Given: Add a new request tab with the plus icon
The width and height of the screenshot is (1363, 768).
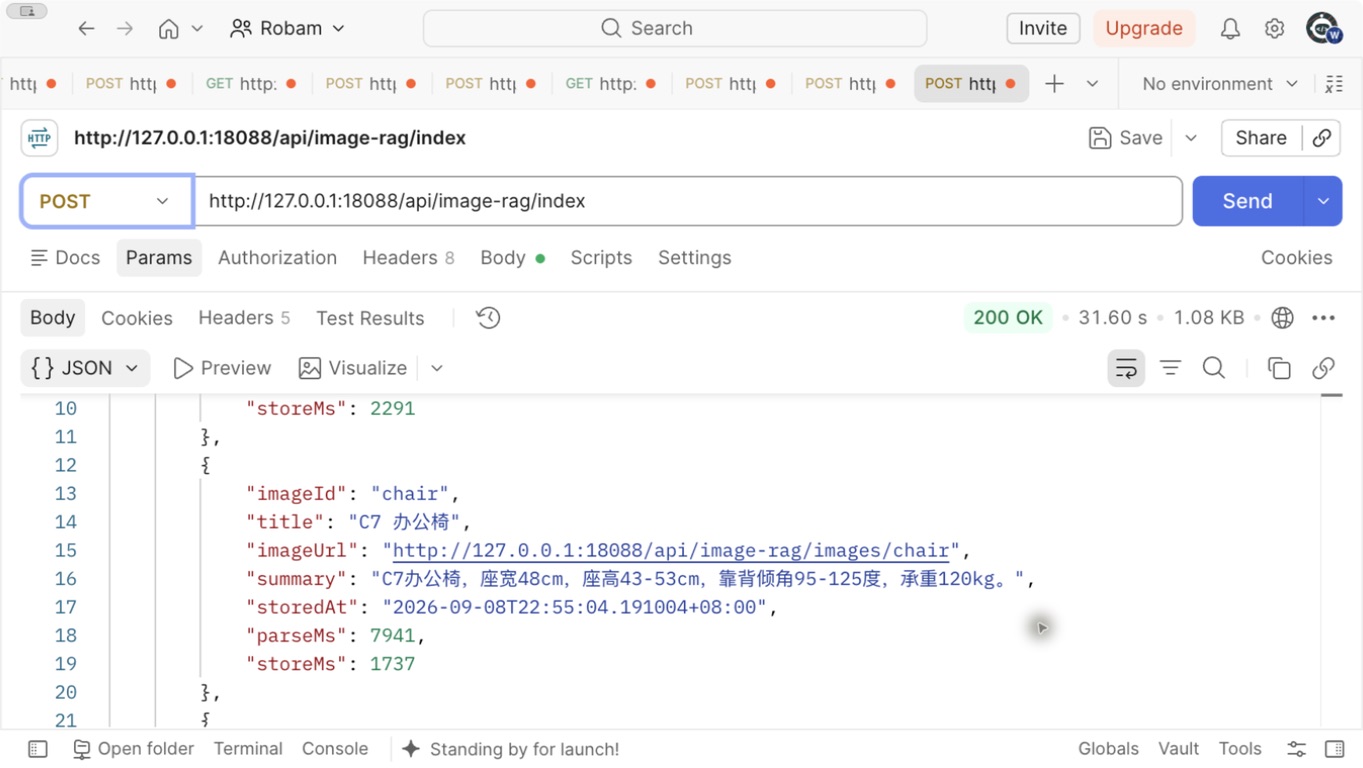Looking at the screenshot, I should [x=1054, y=84].
